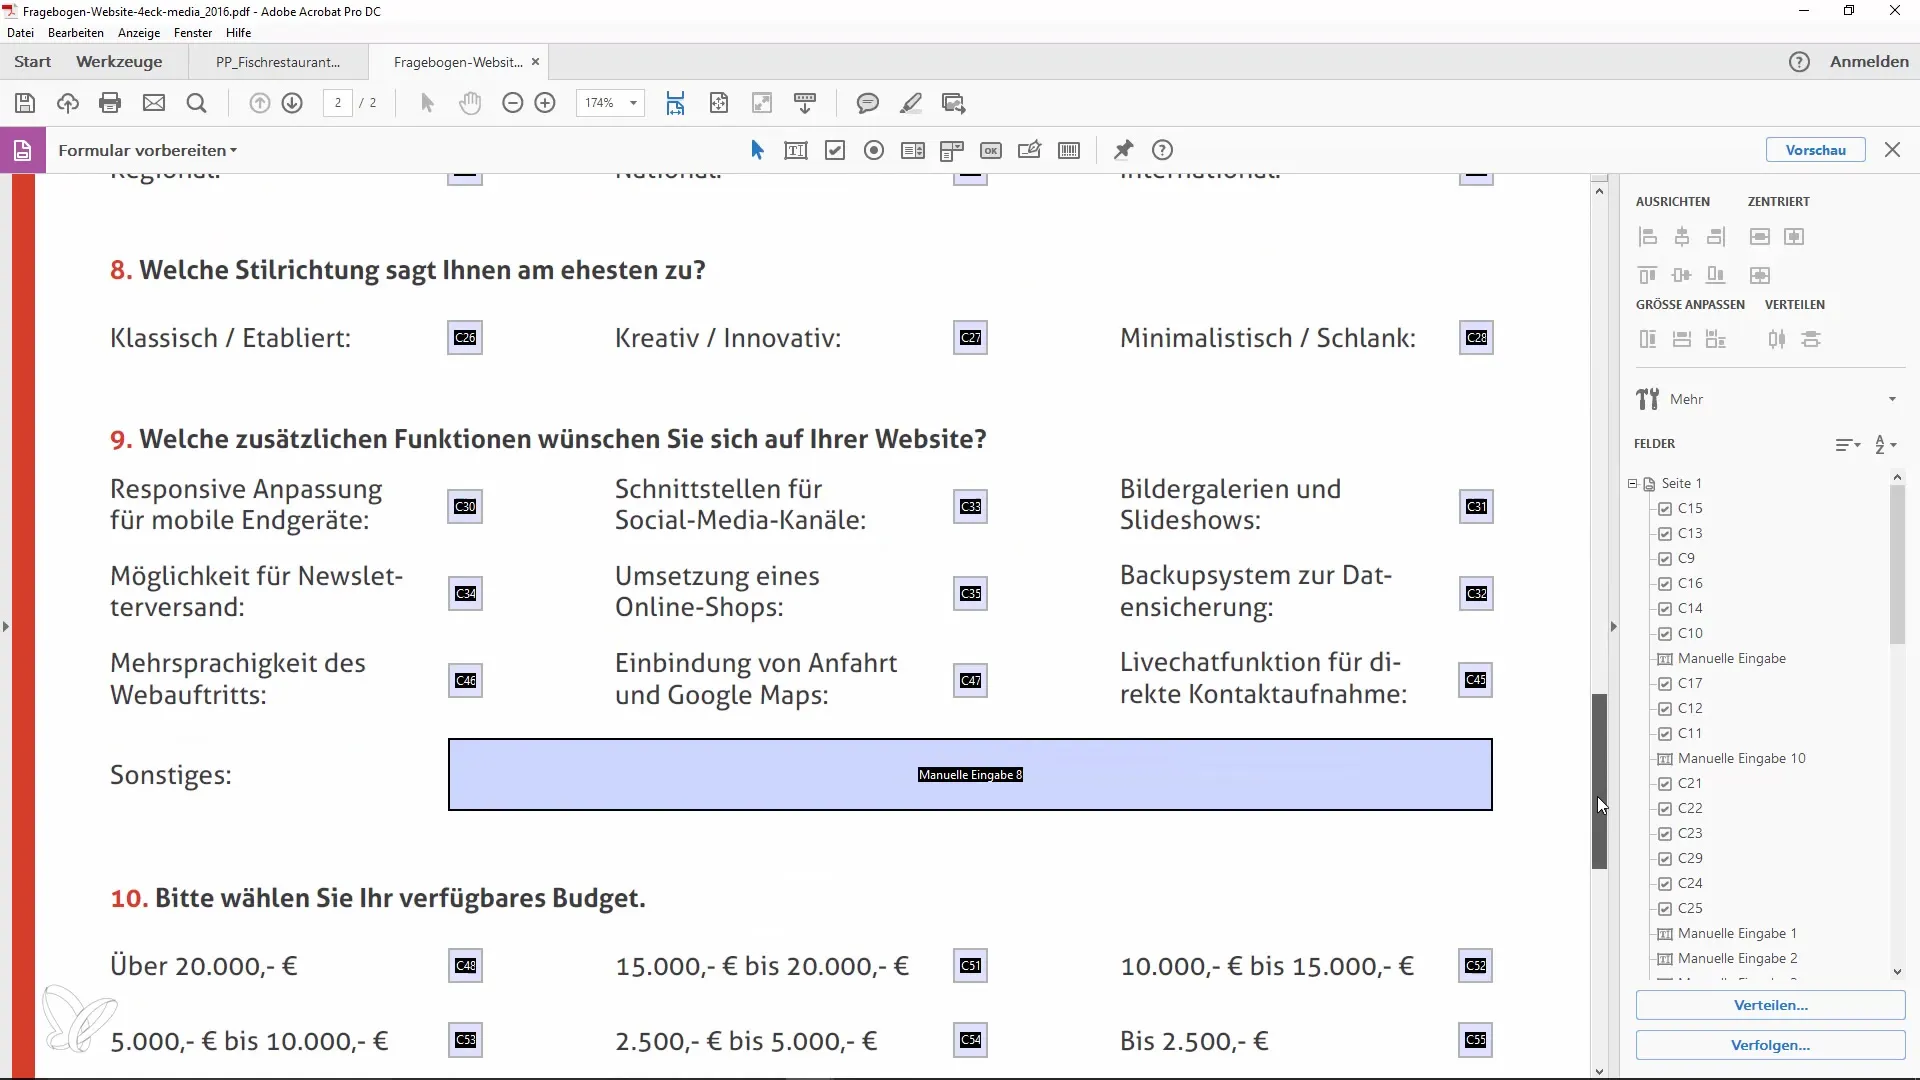Pin the form tool with pushpin icon
Viewport: 1920px width, 1080px height.
(x=1124, y=150)
